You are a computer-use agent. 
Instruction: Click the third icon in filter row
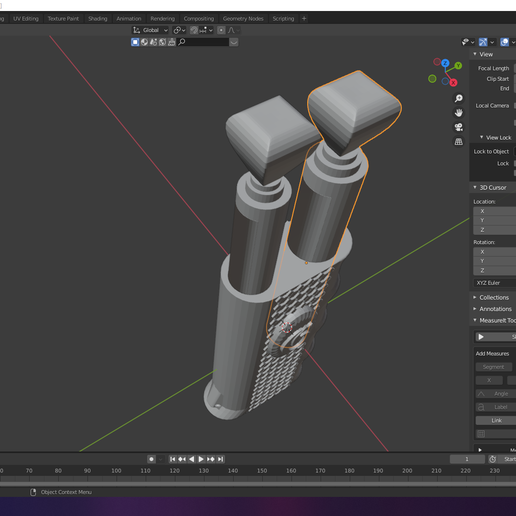point(153,42)
